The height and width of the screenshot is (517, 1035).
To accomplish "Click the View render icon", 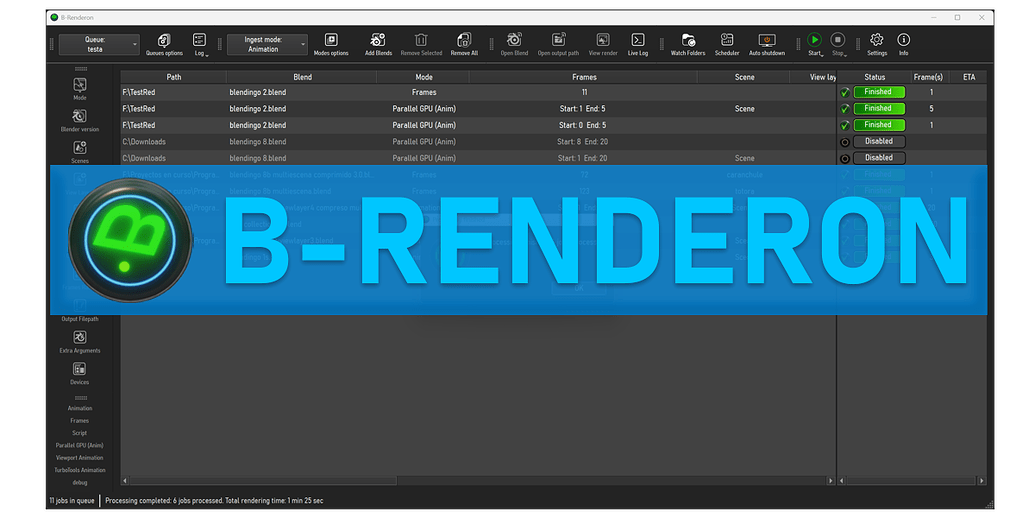I will (603, 40).
